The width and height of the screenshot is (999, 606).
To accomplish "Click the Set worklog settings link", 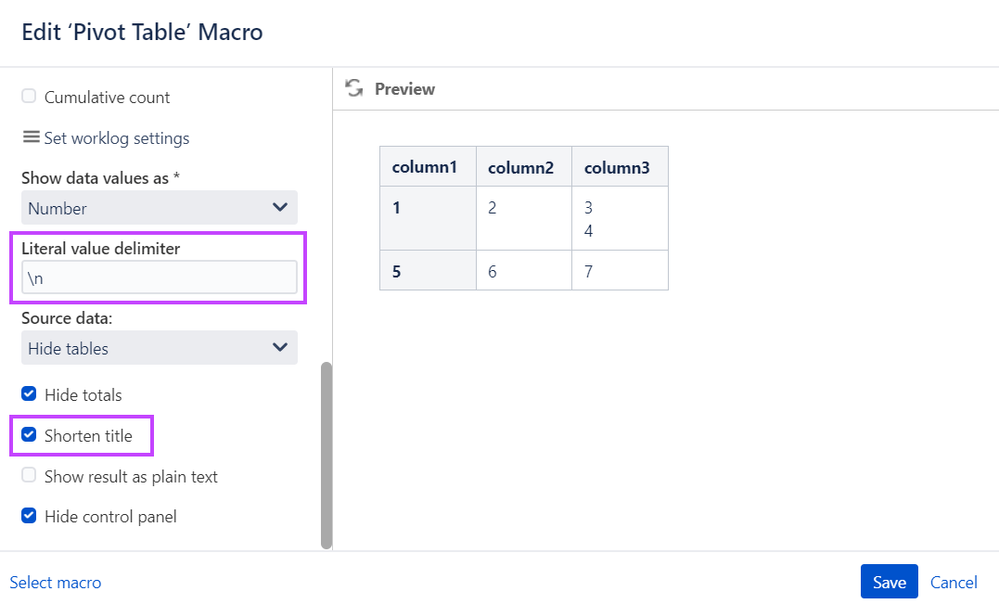I will (x=117, y=138).
